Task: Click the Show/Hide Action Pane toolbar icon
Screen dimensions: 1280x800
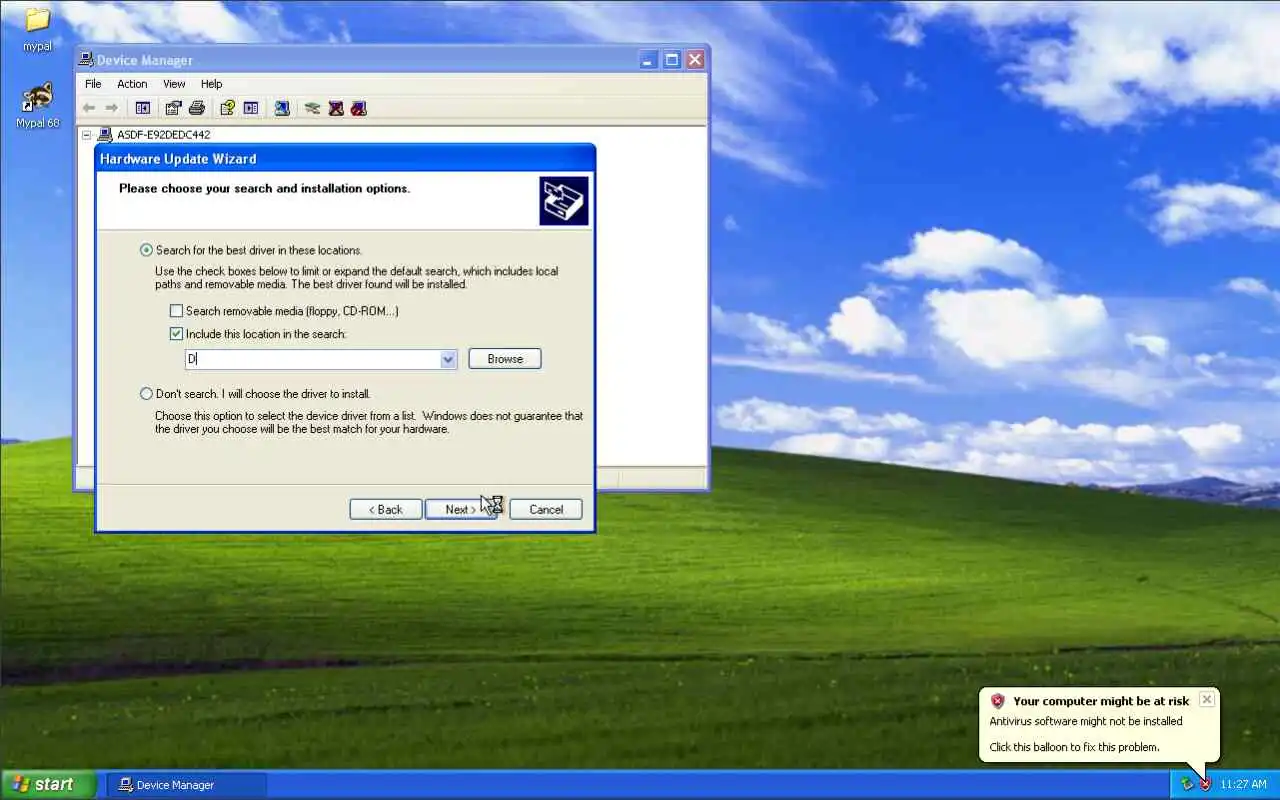Action: click(251, 108)
